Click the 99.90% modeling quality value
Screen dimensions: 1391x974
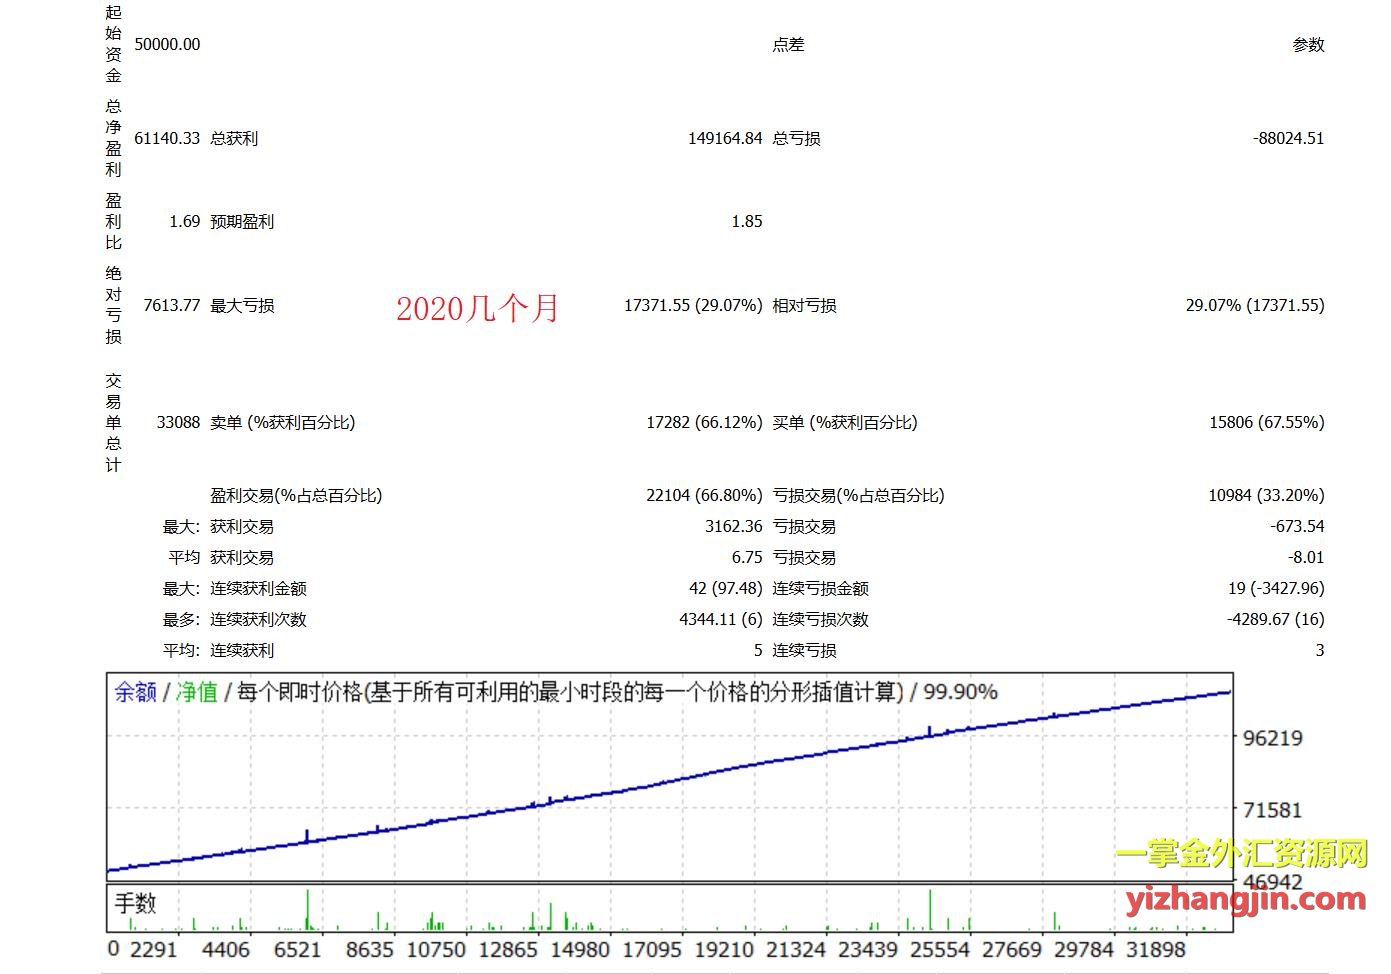coord(960,692)
